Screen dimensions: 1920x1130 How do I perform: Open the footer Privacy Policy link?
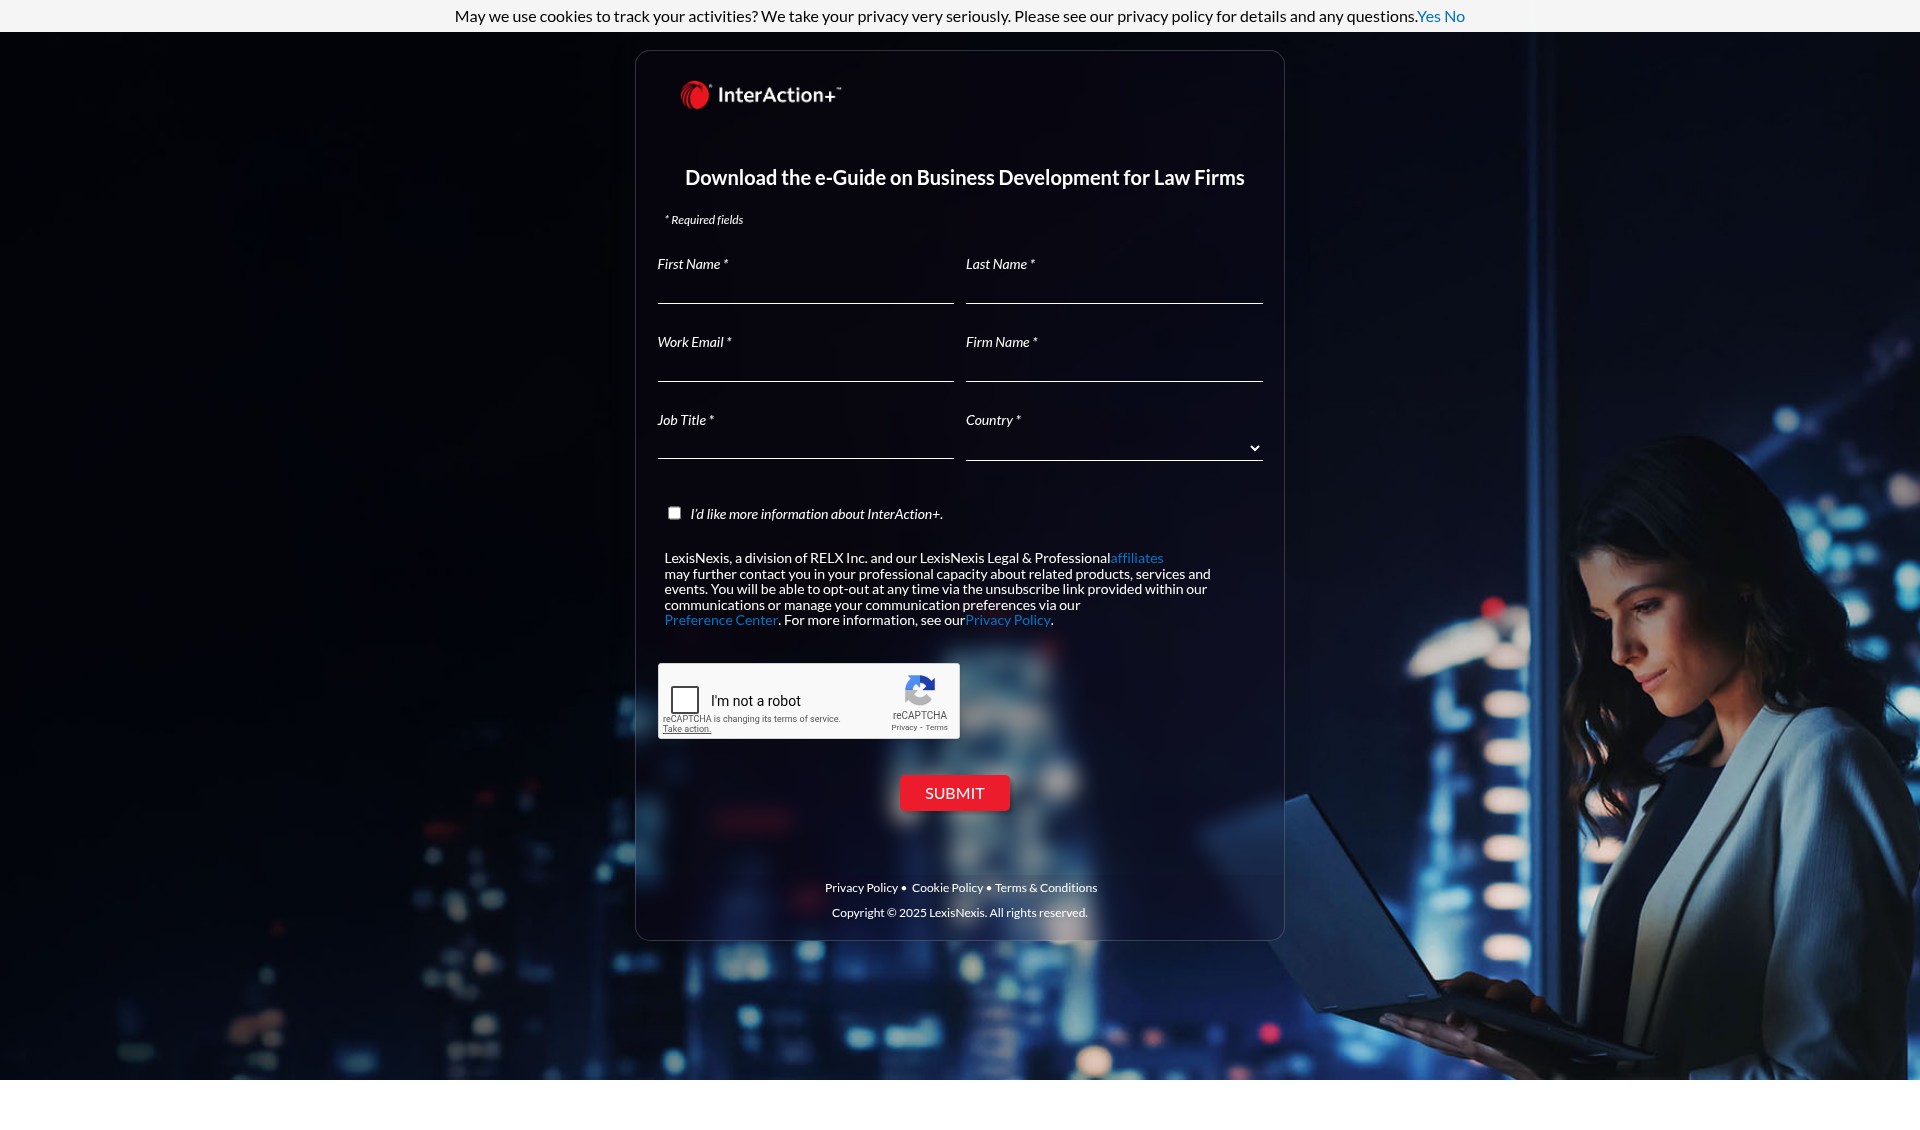861,888
